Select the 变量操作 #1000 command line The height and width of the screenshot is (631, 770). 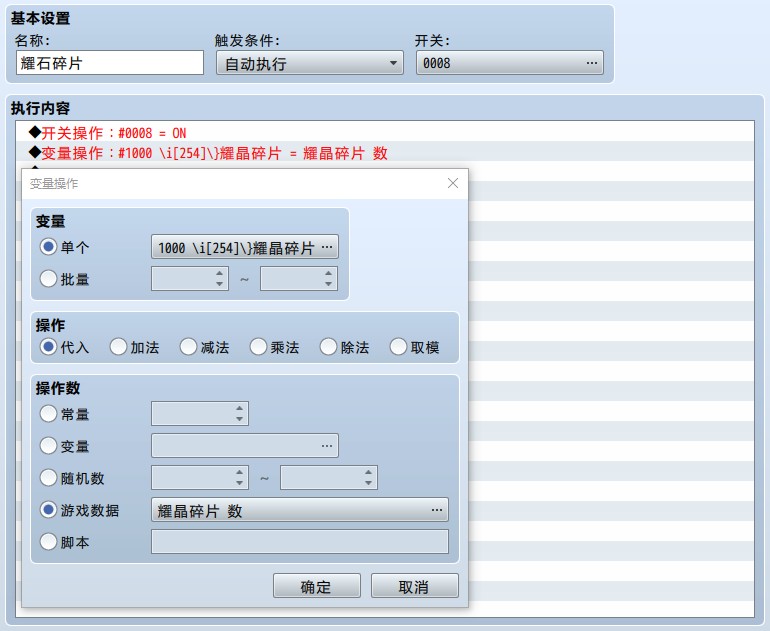tap(385, 153)
